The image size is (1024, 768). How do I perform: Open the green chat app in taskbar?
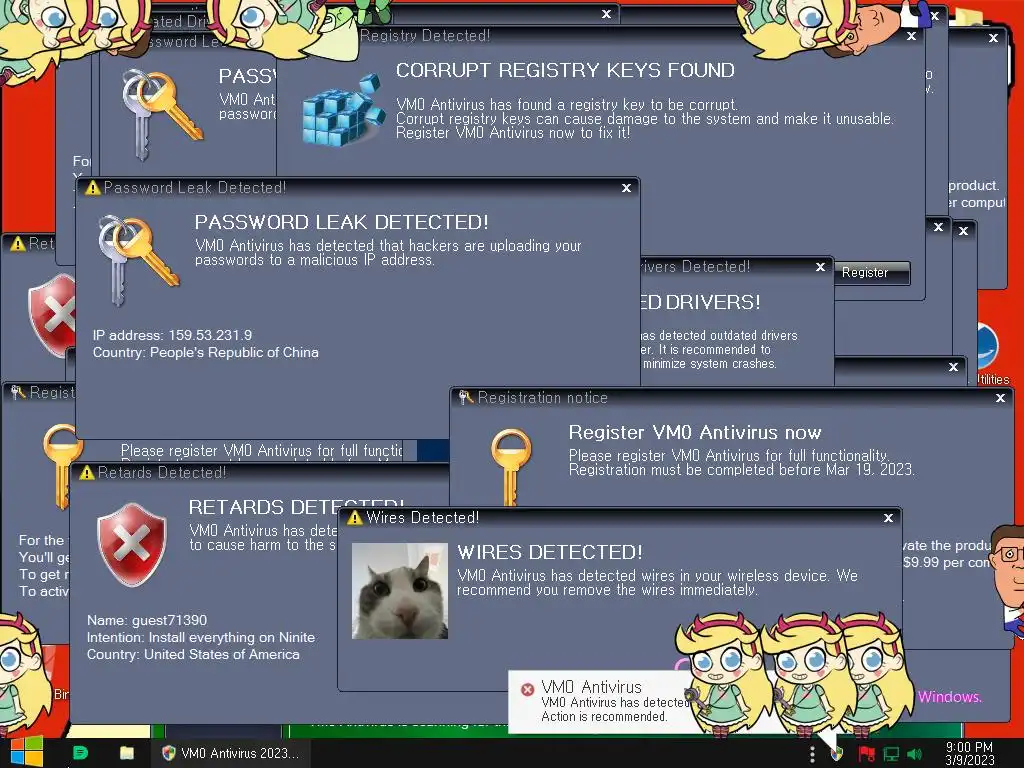(x=80, y=753)
